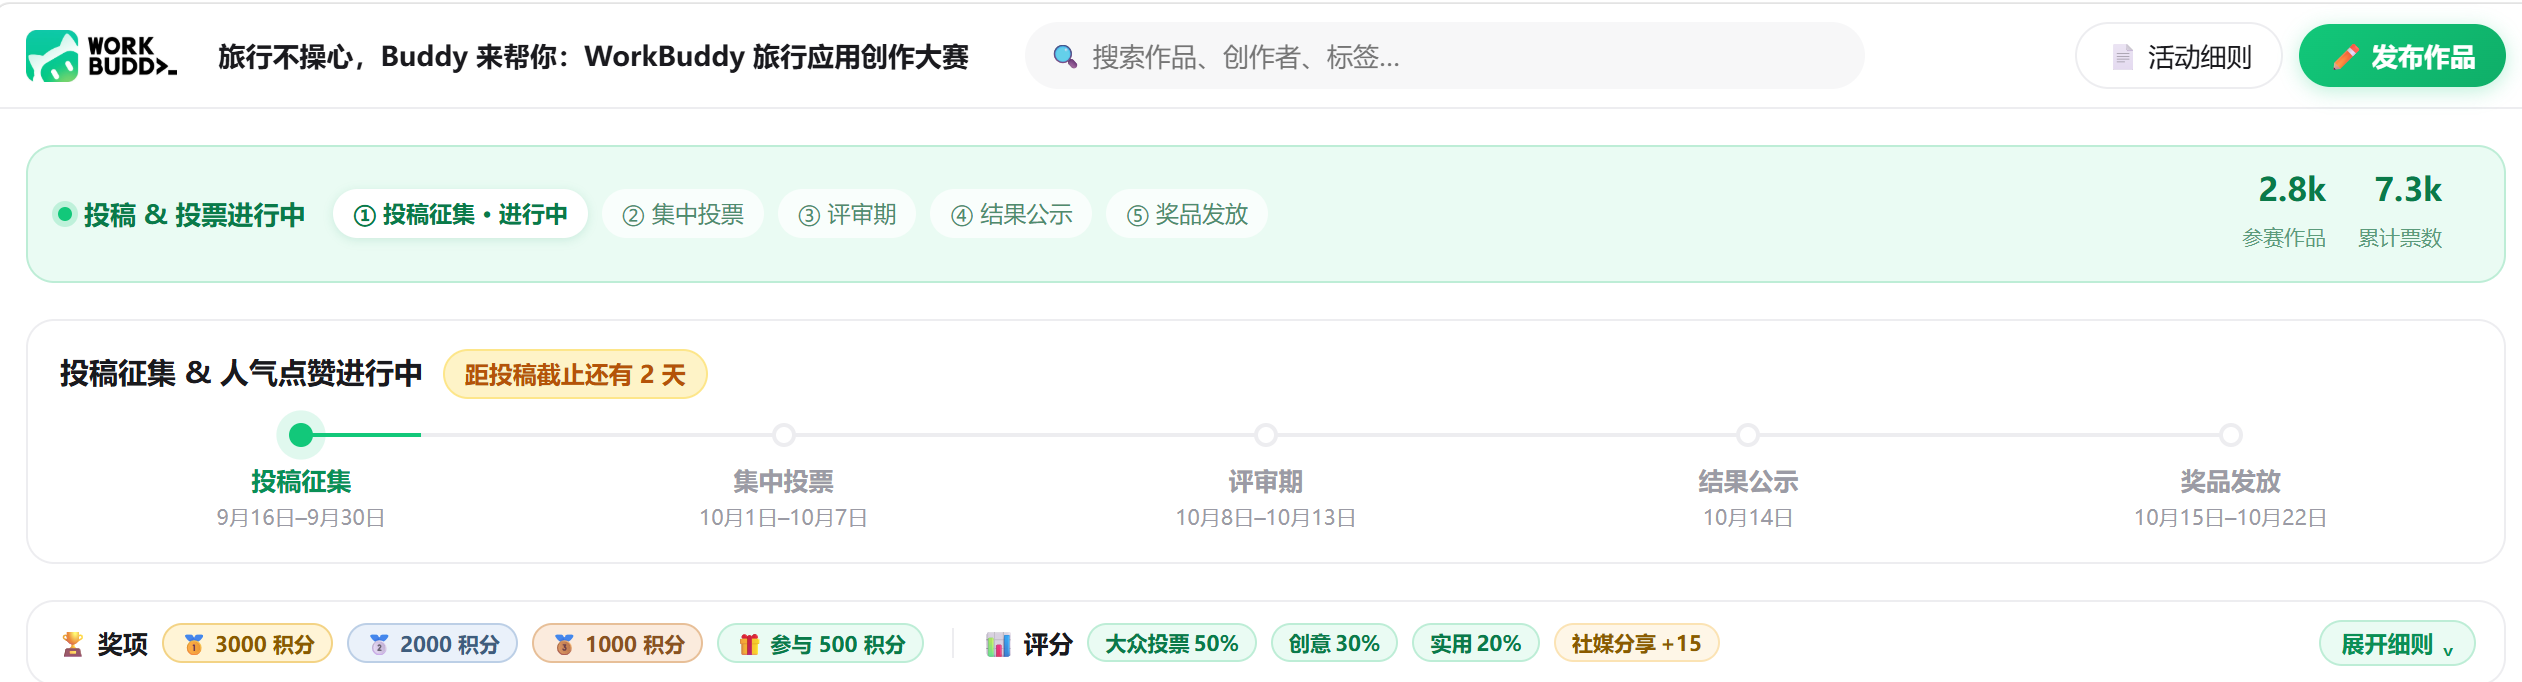Viewport: 2522px width, 682px height.
Task: Click the WorkBuddy logo
Action: click(x=102, y=56)
